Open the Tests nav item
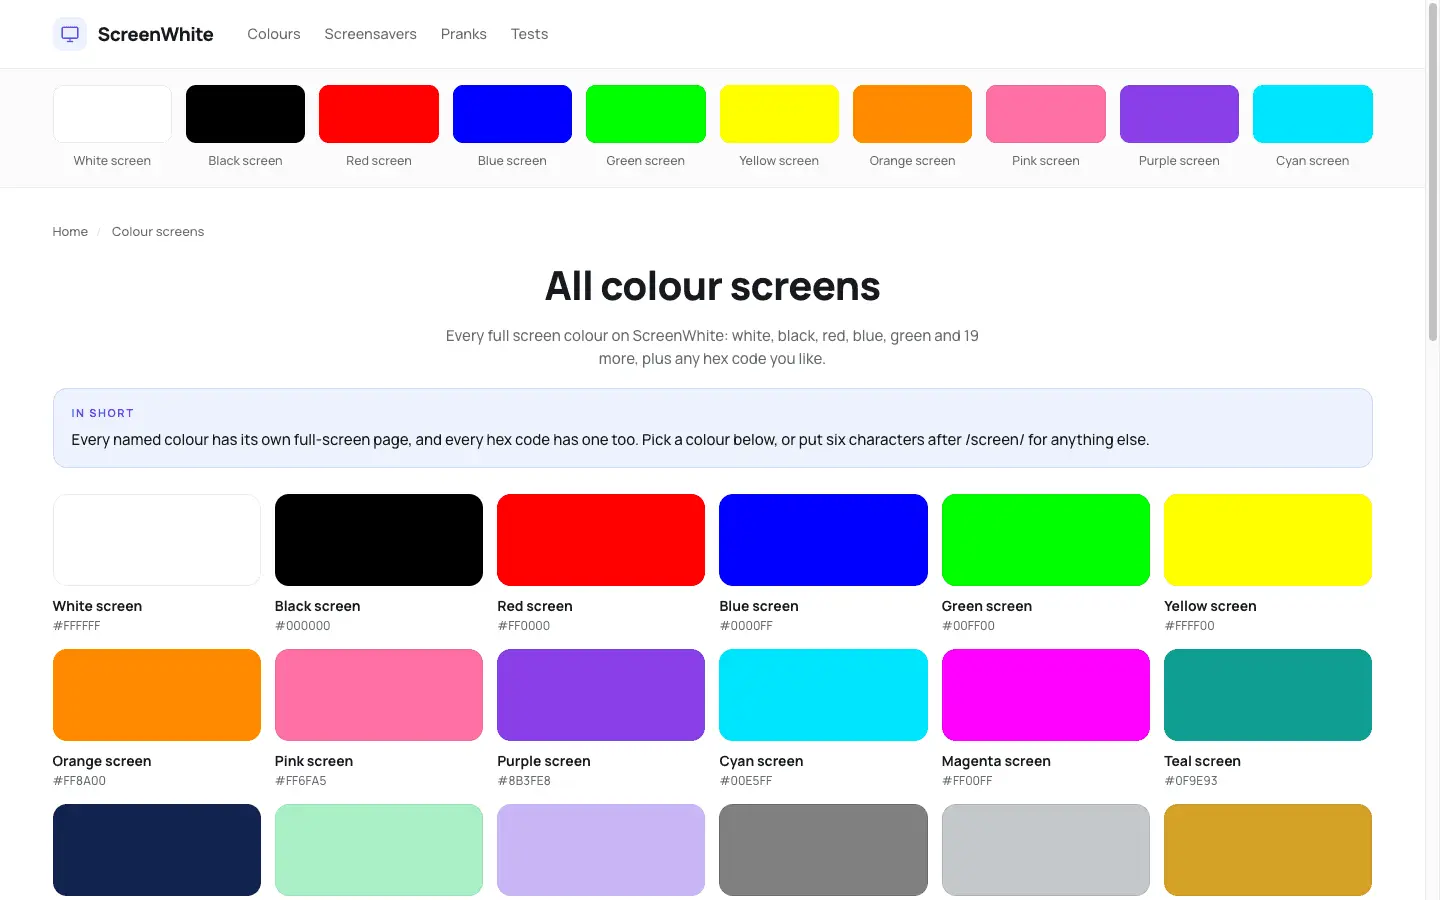 click(x=529, y=34)
